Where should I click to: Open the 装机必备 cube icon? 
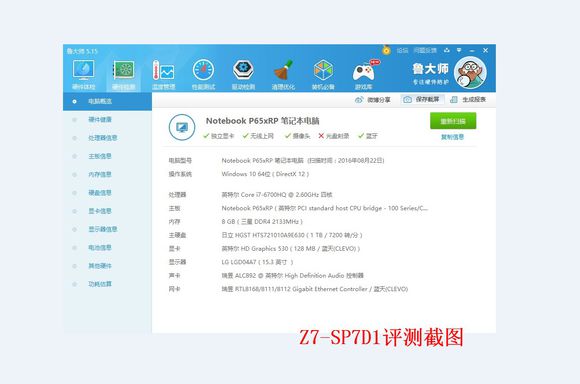coord(323,74)
